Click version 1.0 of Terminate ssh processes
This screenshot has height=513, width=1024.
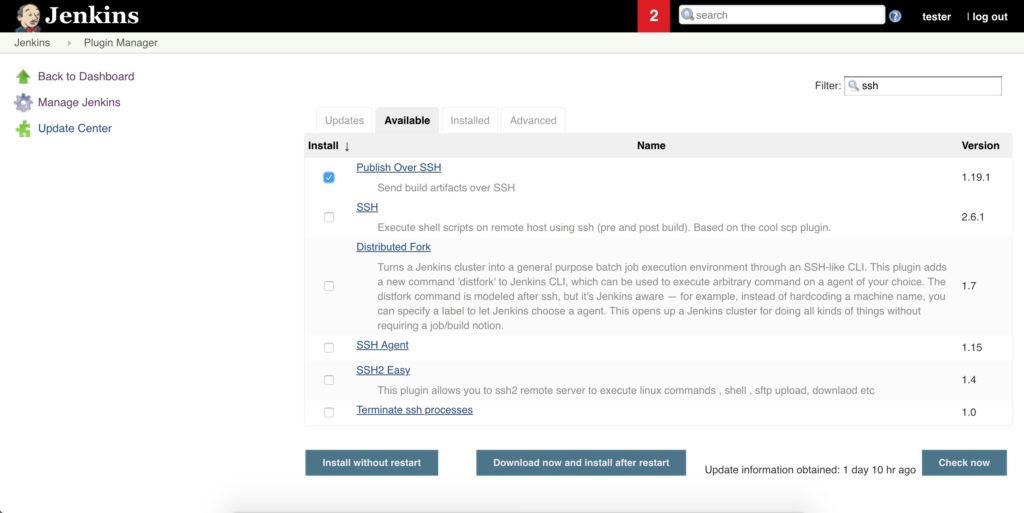tap(968, 412)
